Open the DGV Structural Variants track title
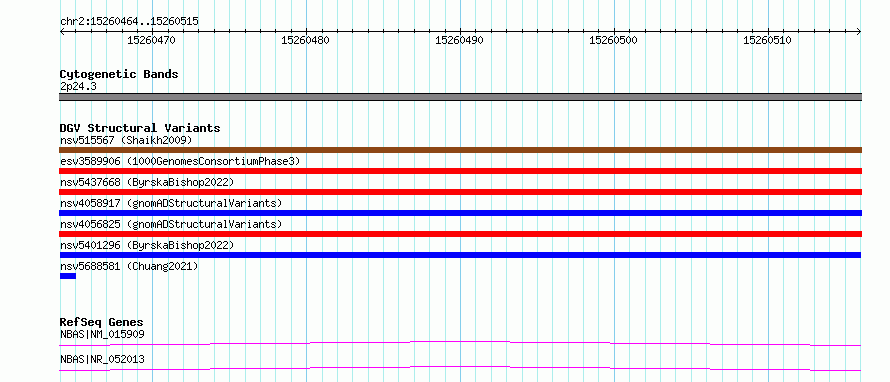 (140, 128)
